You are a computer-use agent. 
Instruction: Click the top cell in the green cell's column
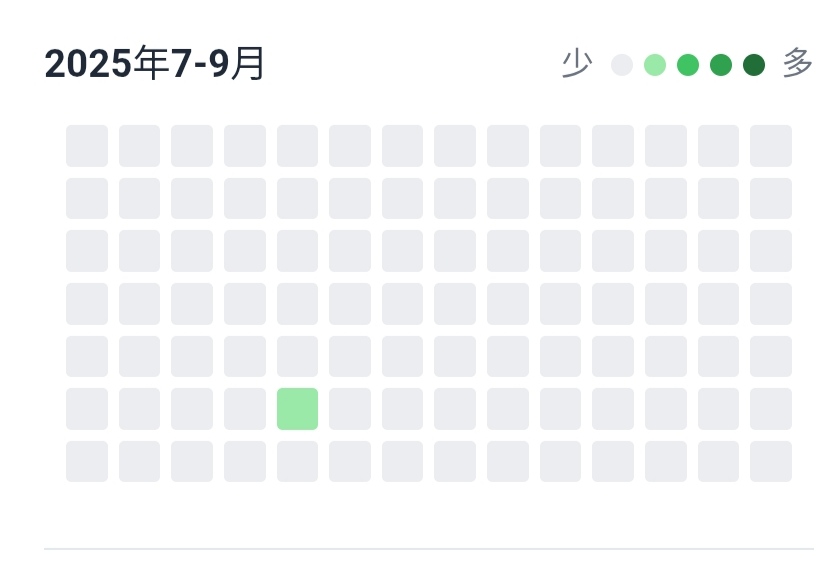coord(297,146)
